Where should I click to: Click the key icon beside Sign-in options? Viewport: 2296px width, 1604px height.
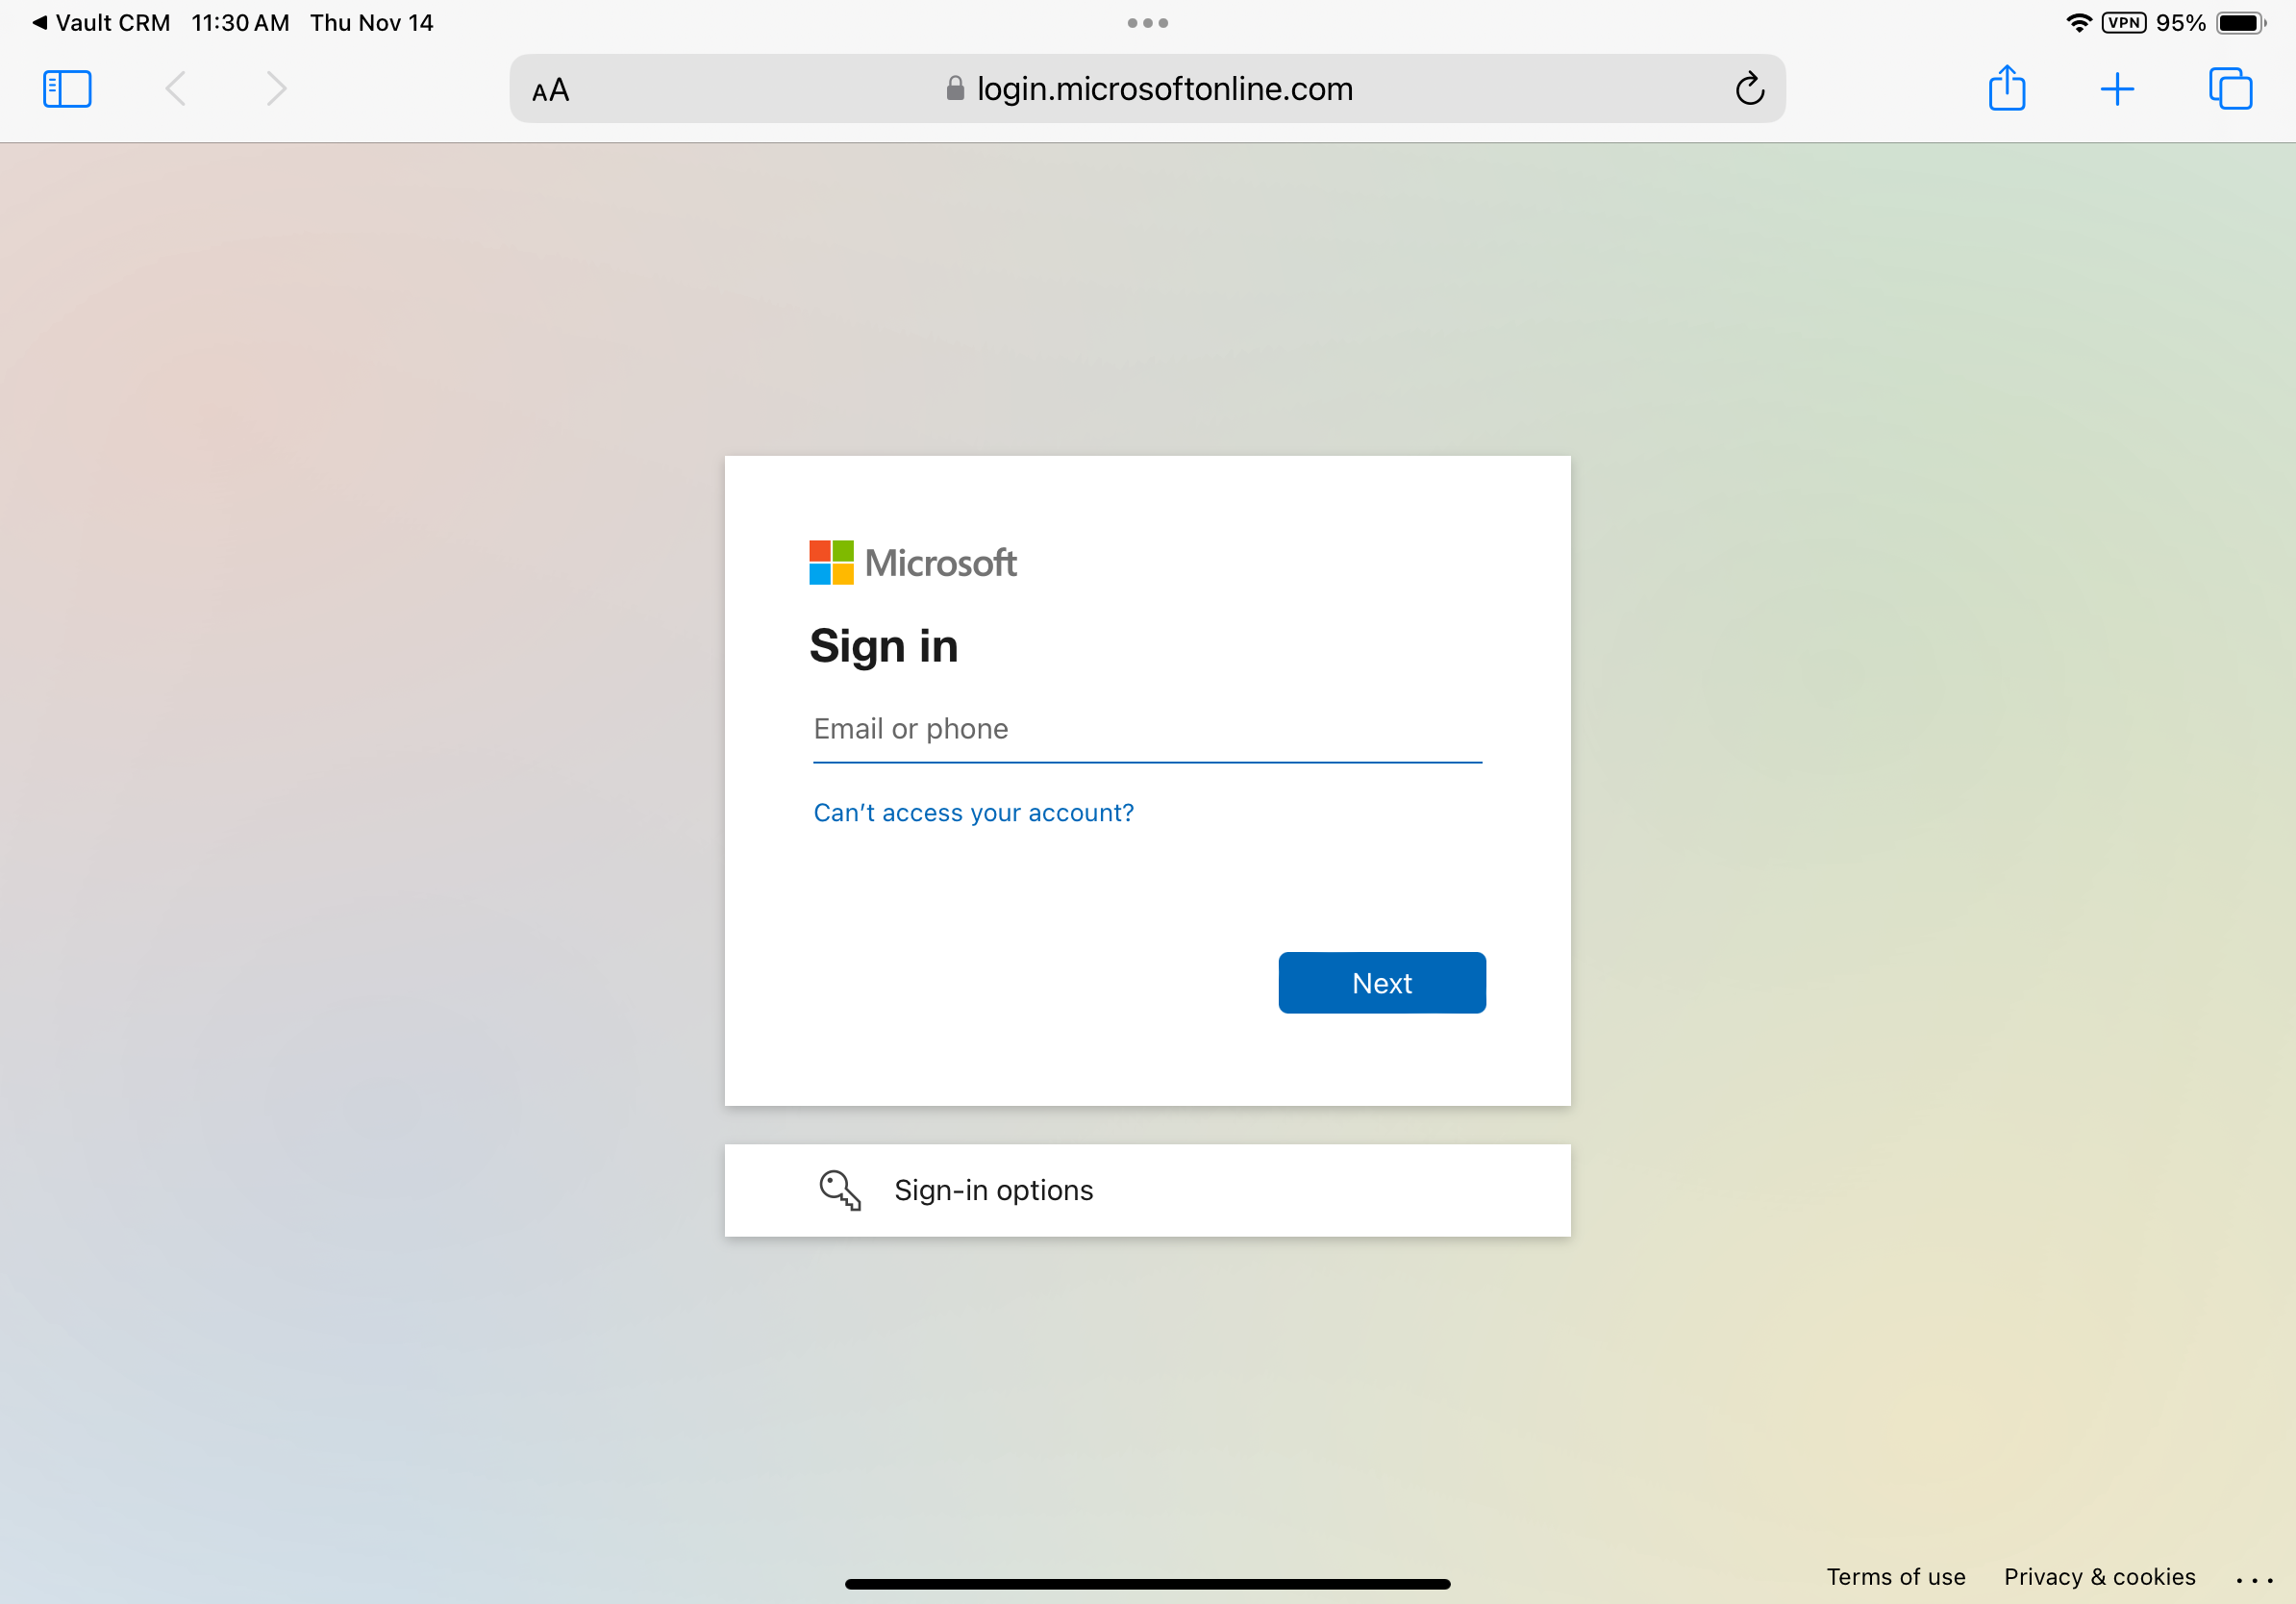click(x=839, y=1190)
